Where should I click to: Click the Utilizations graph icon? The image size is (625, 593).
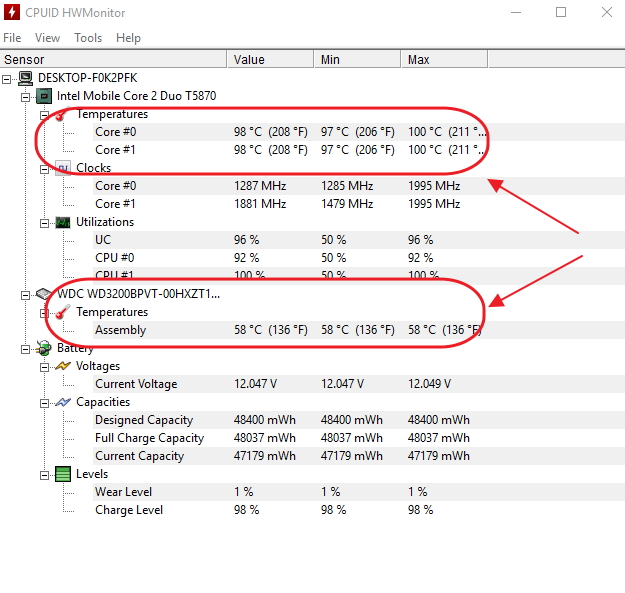[63, 222]
